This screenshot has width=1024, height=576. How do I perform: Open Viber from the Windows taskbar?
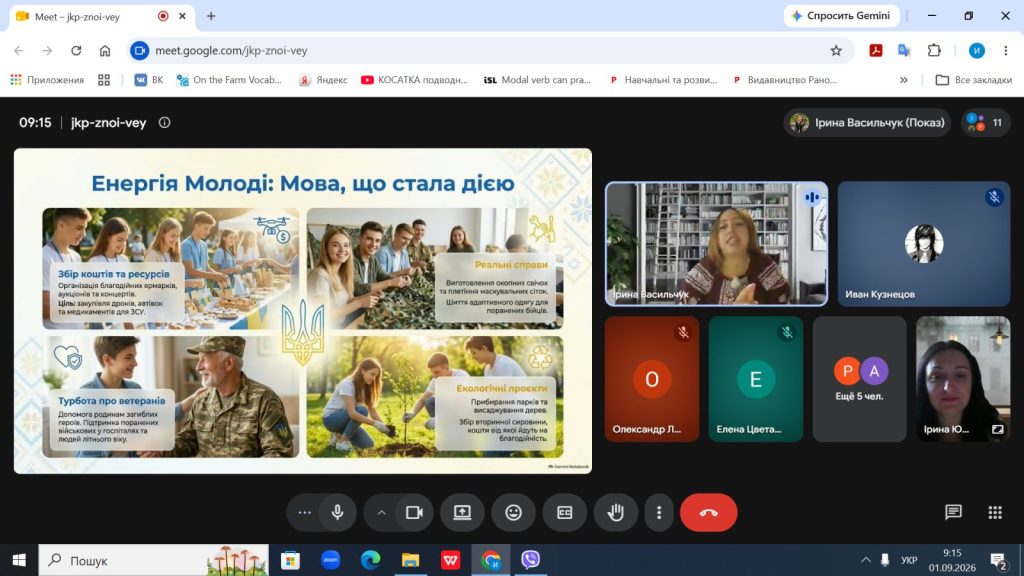(x=530, y=560)
